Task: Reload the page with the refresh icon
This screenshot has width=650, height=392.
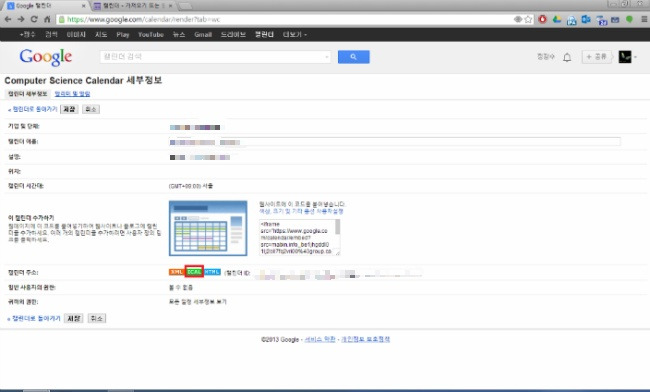Action: (34, 19)
